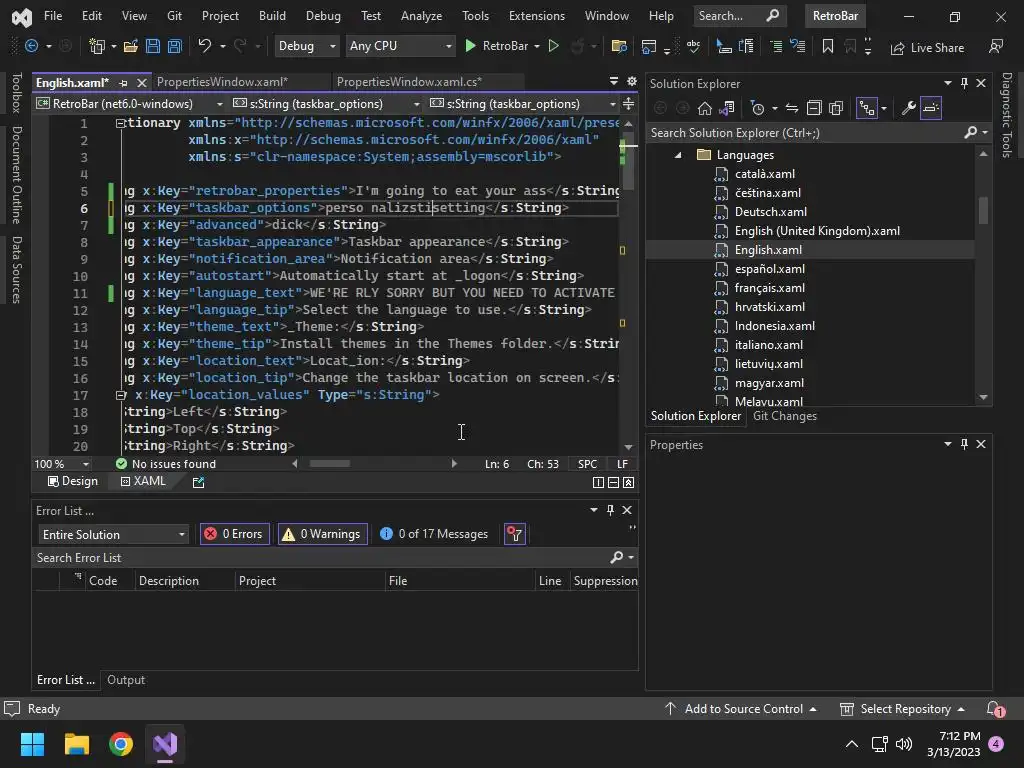Image resolution: width=1024 pixels, height=768 pixels.
Task: Switch to the Design view tab
Action: tap(73, 481)
